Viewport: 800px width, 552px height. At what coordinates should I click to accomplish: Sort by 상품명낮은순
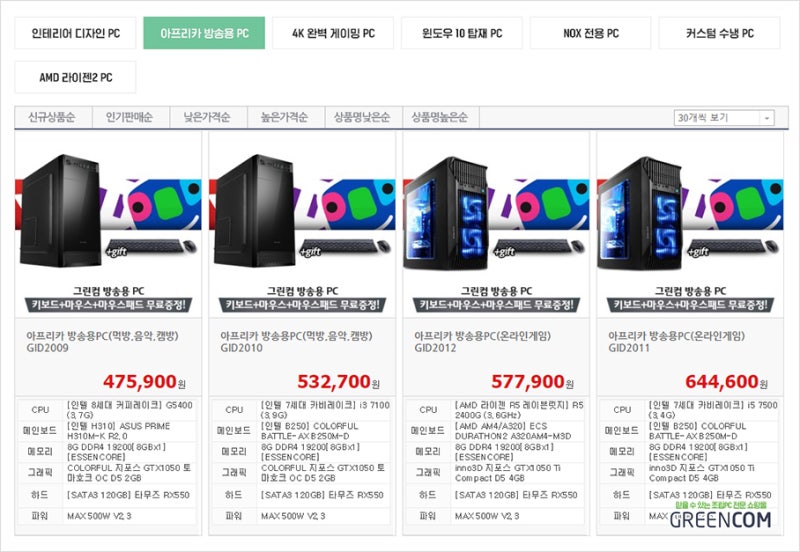click(363, 117)
